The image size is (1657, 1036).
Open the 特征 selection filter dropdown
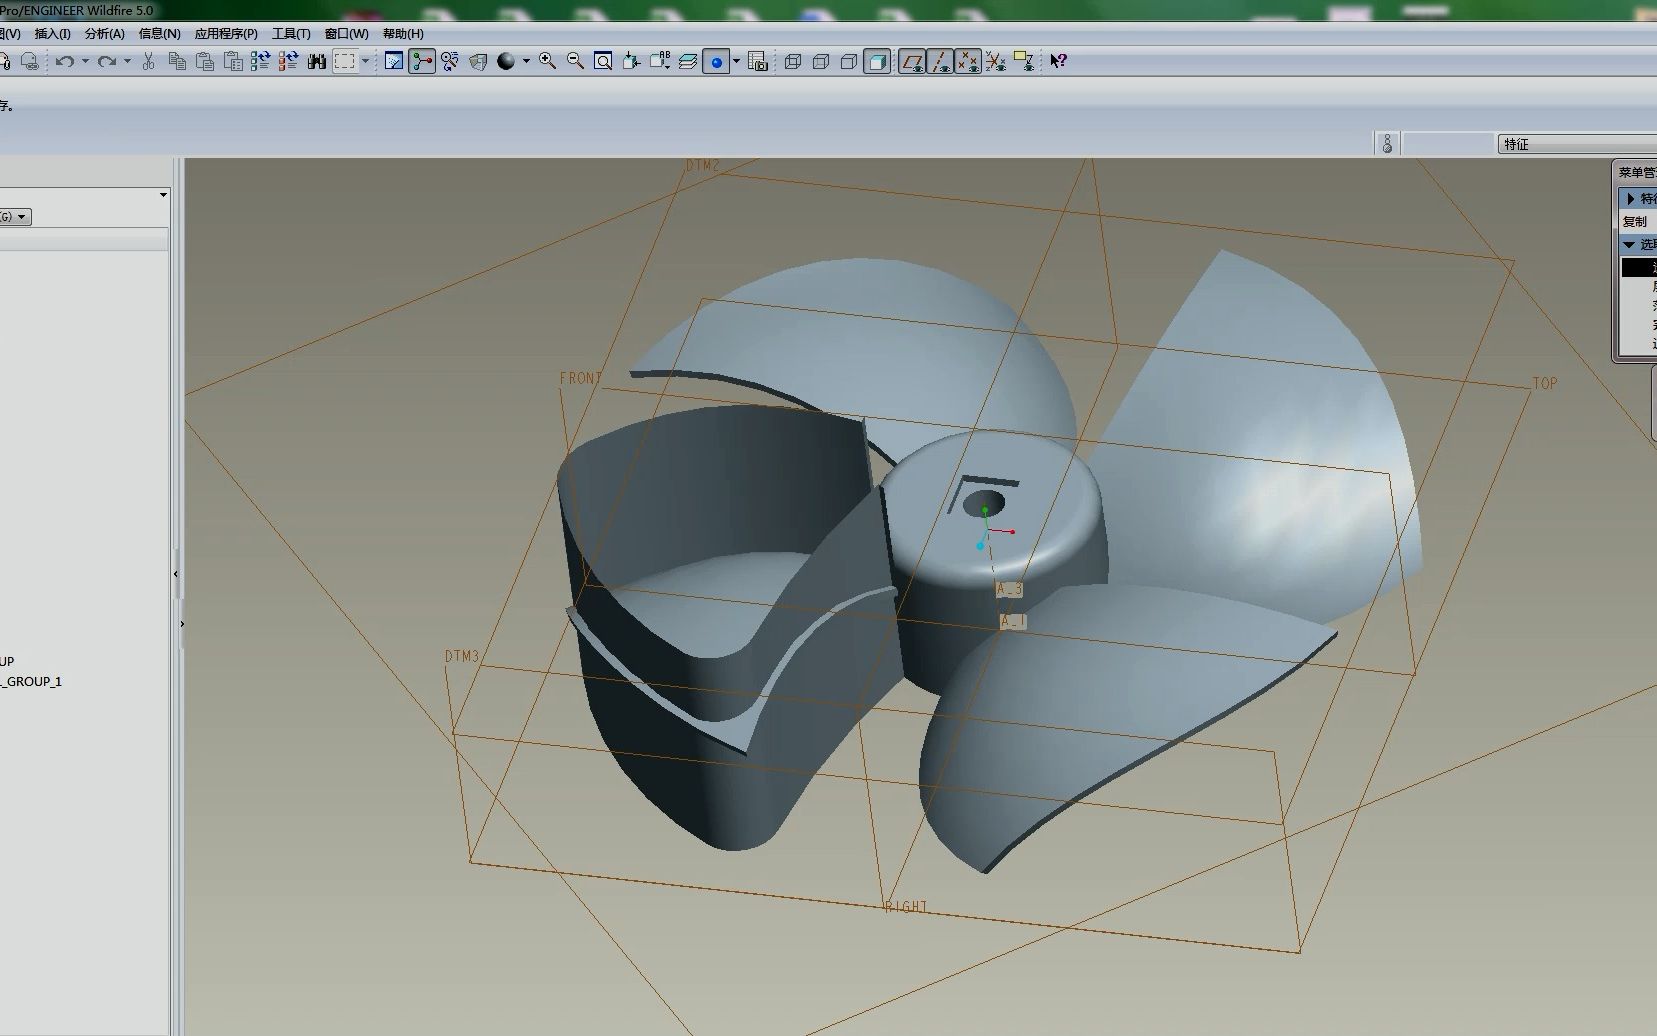1577,144
